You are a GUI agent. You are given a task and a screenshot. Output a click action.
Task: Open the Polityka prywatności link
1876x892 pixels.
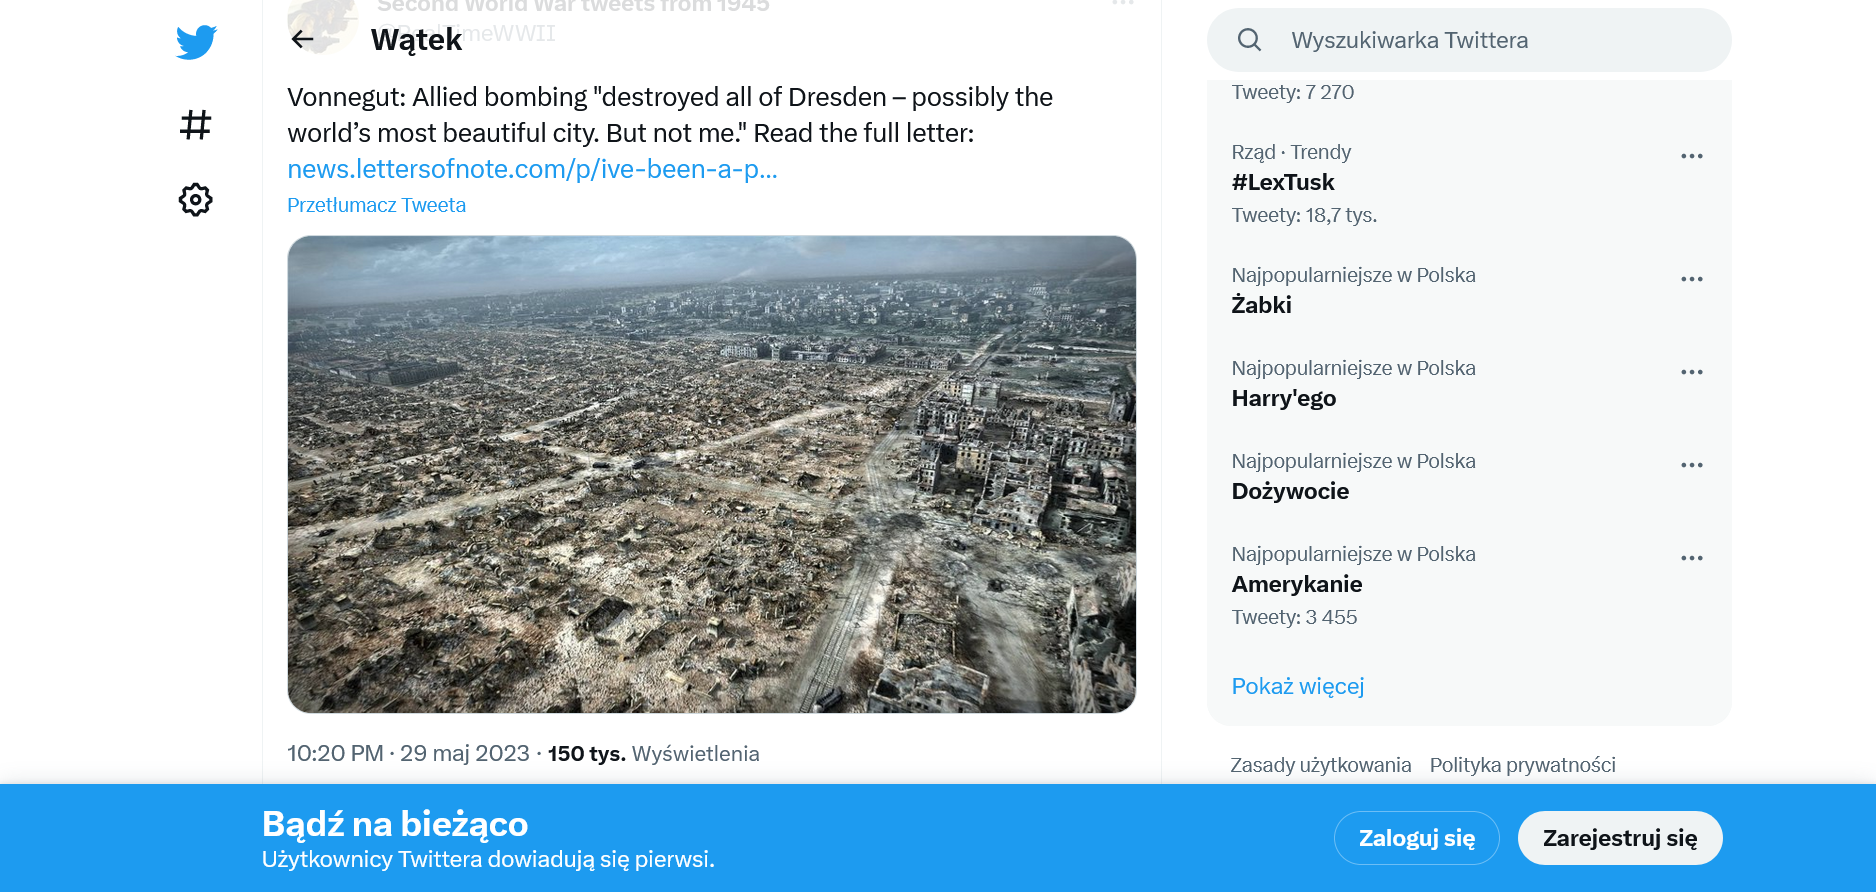[x=1522, y=765]
